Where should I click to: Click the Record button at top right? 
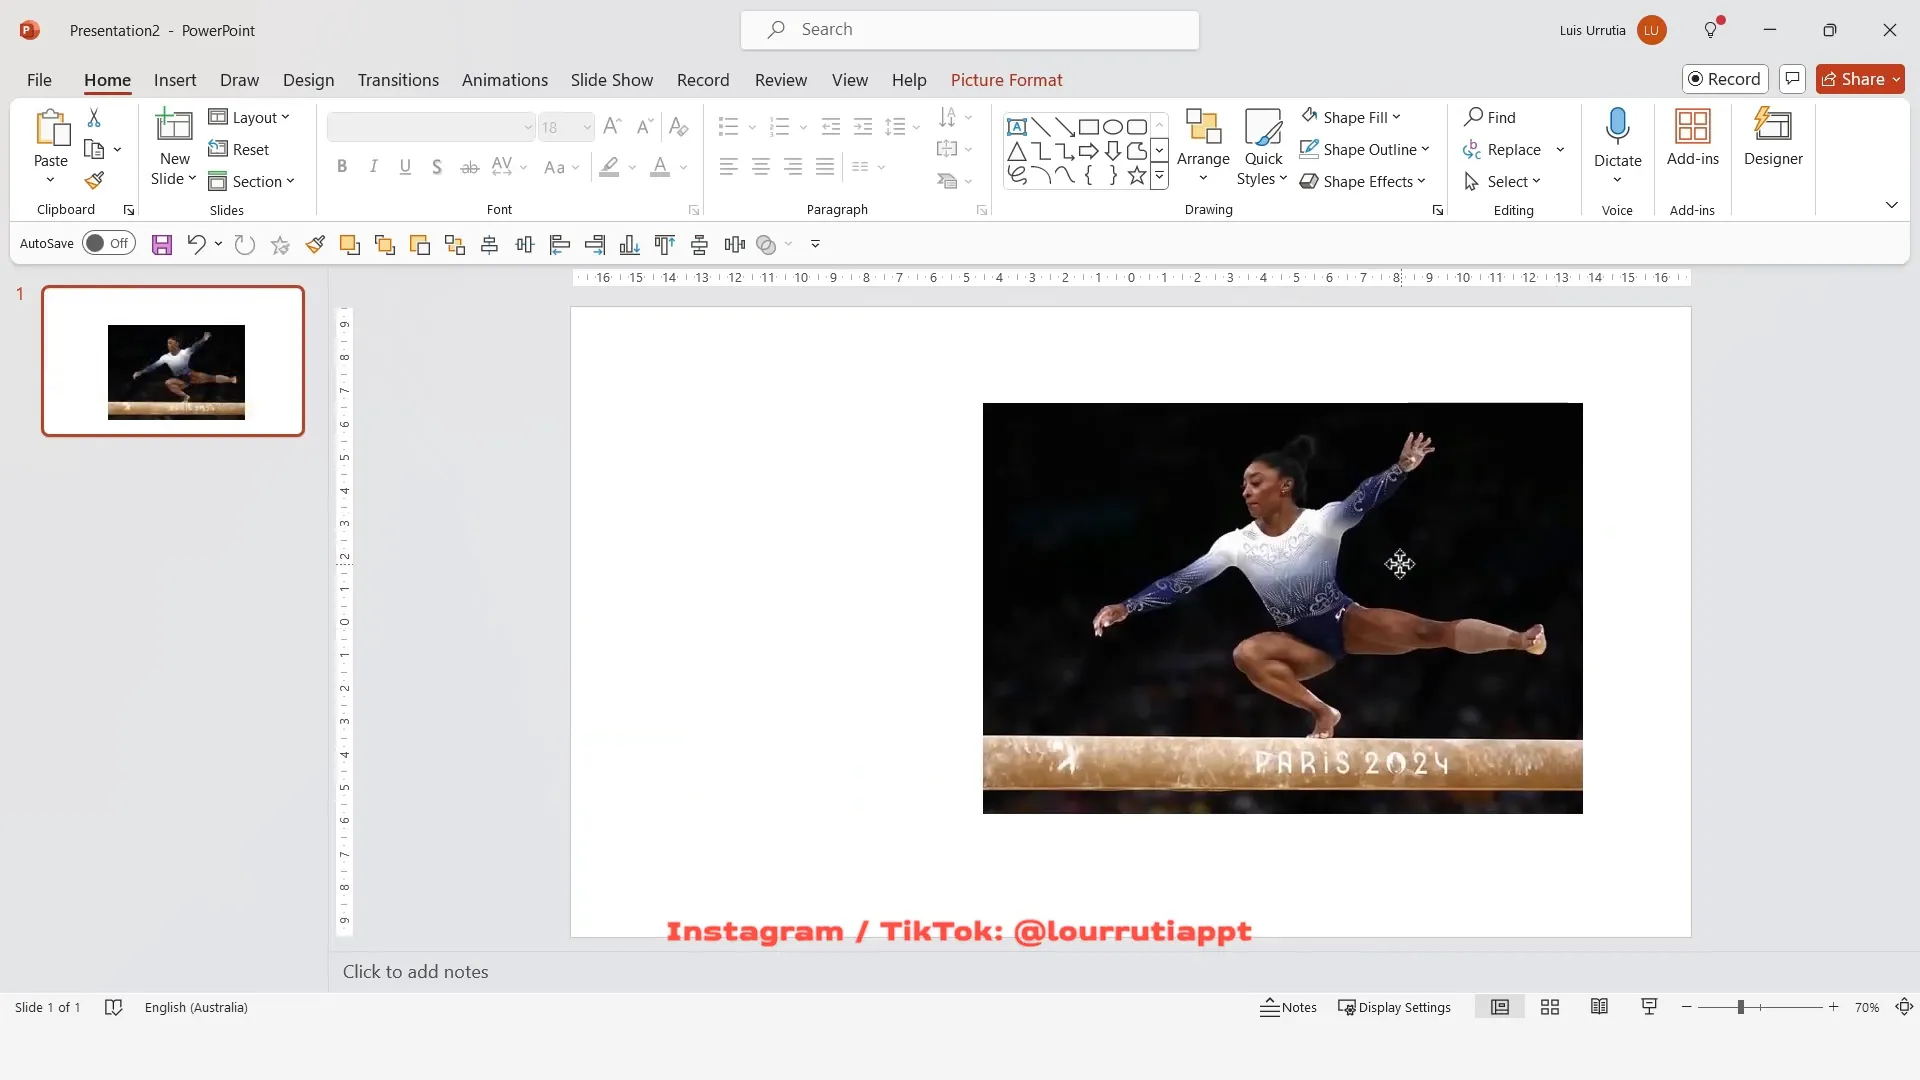(x=1725, y=79)
